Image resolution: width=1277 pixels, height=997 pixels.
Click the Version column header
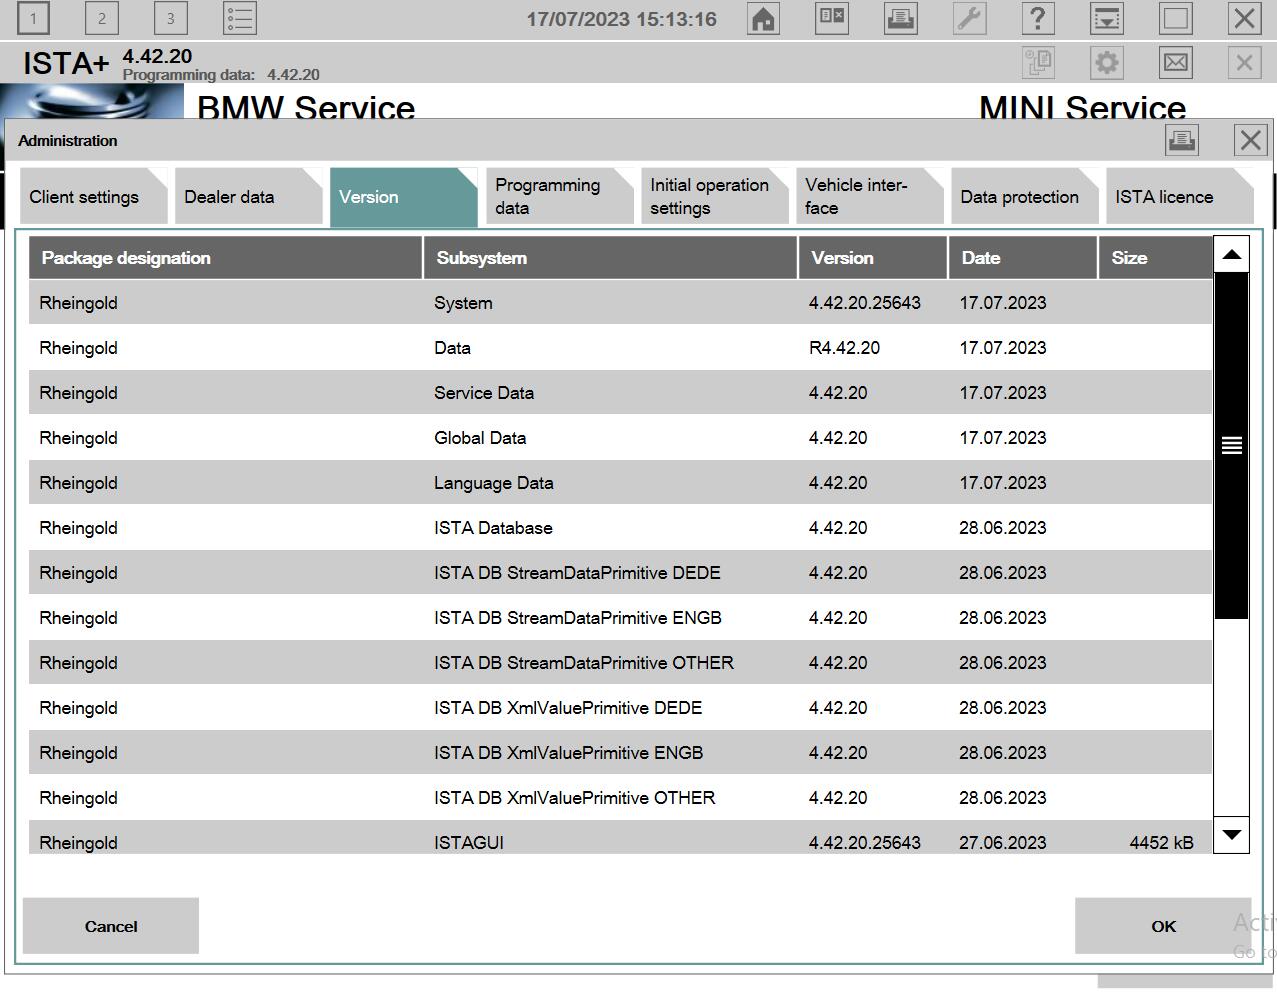tap(873, 258)
